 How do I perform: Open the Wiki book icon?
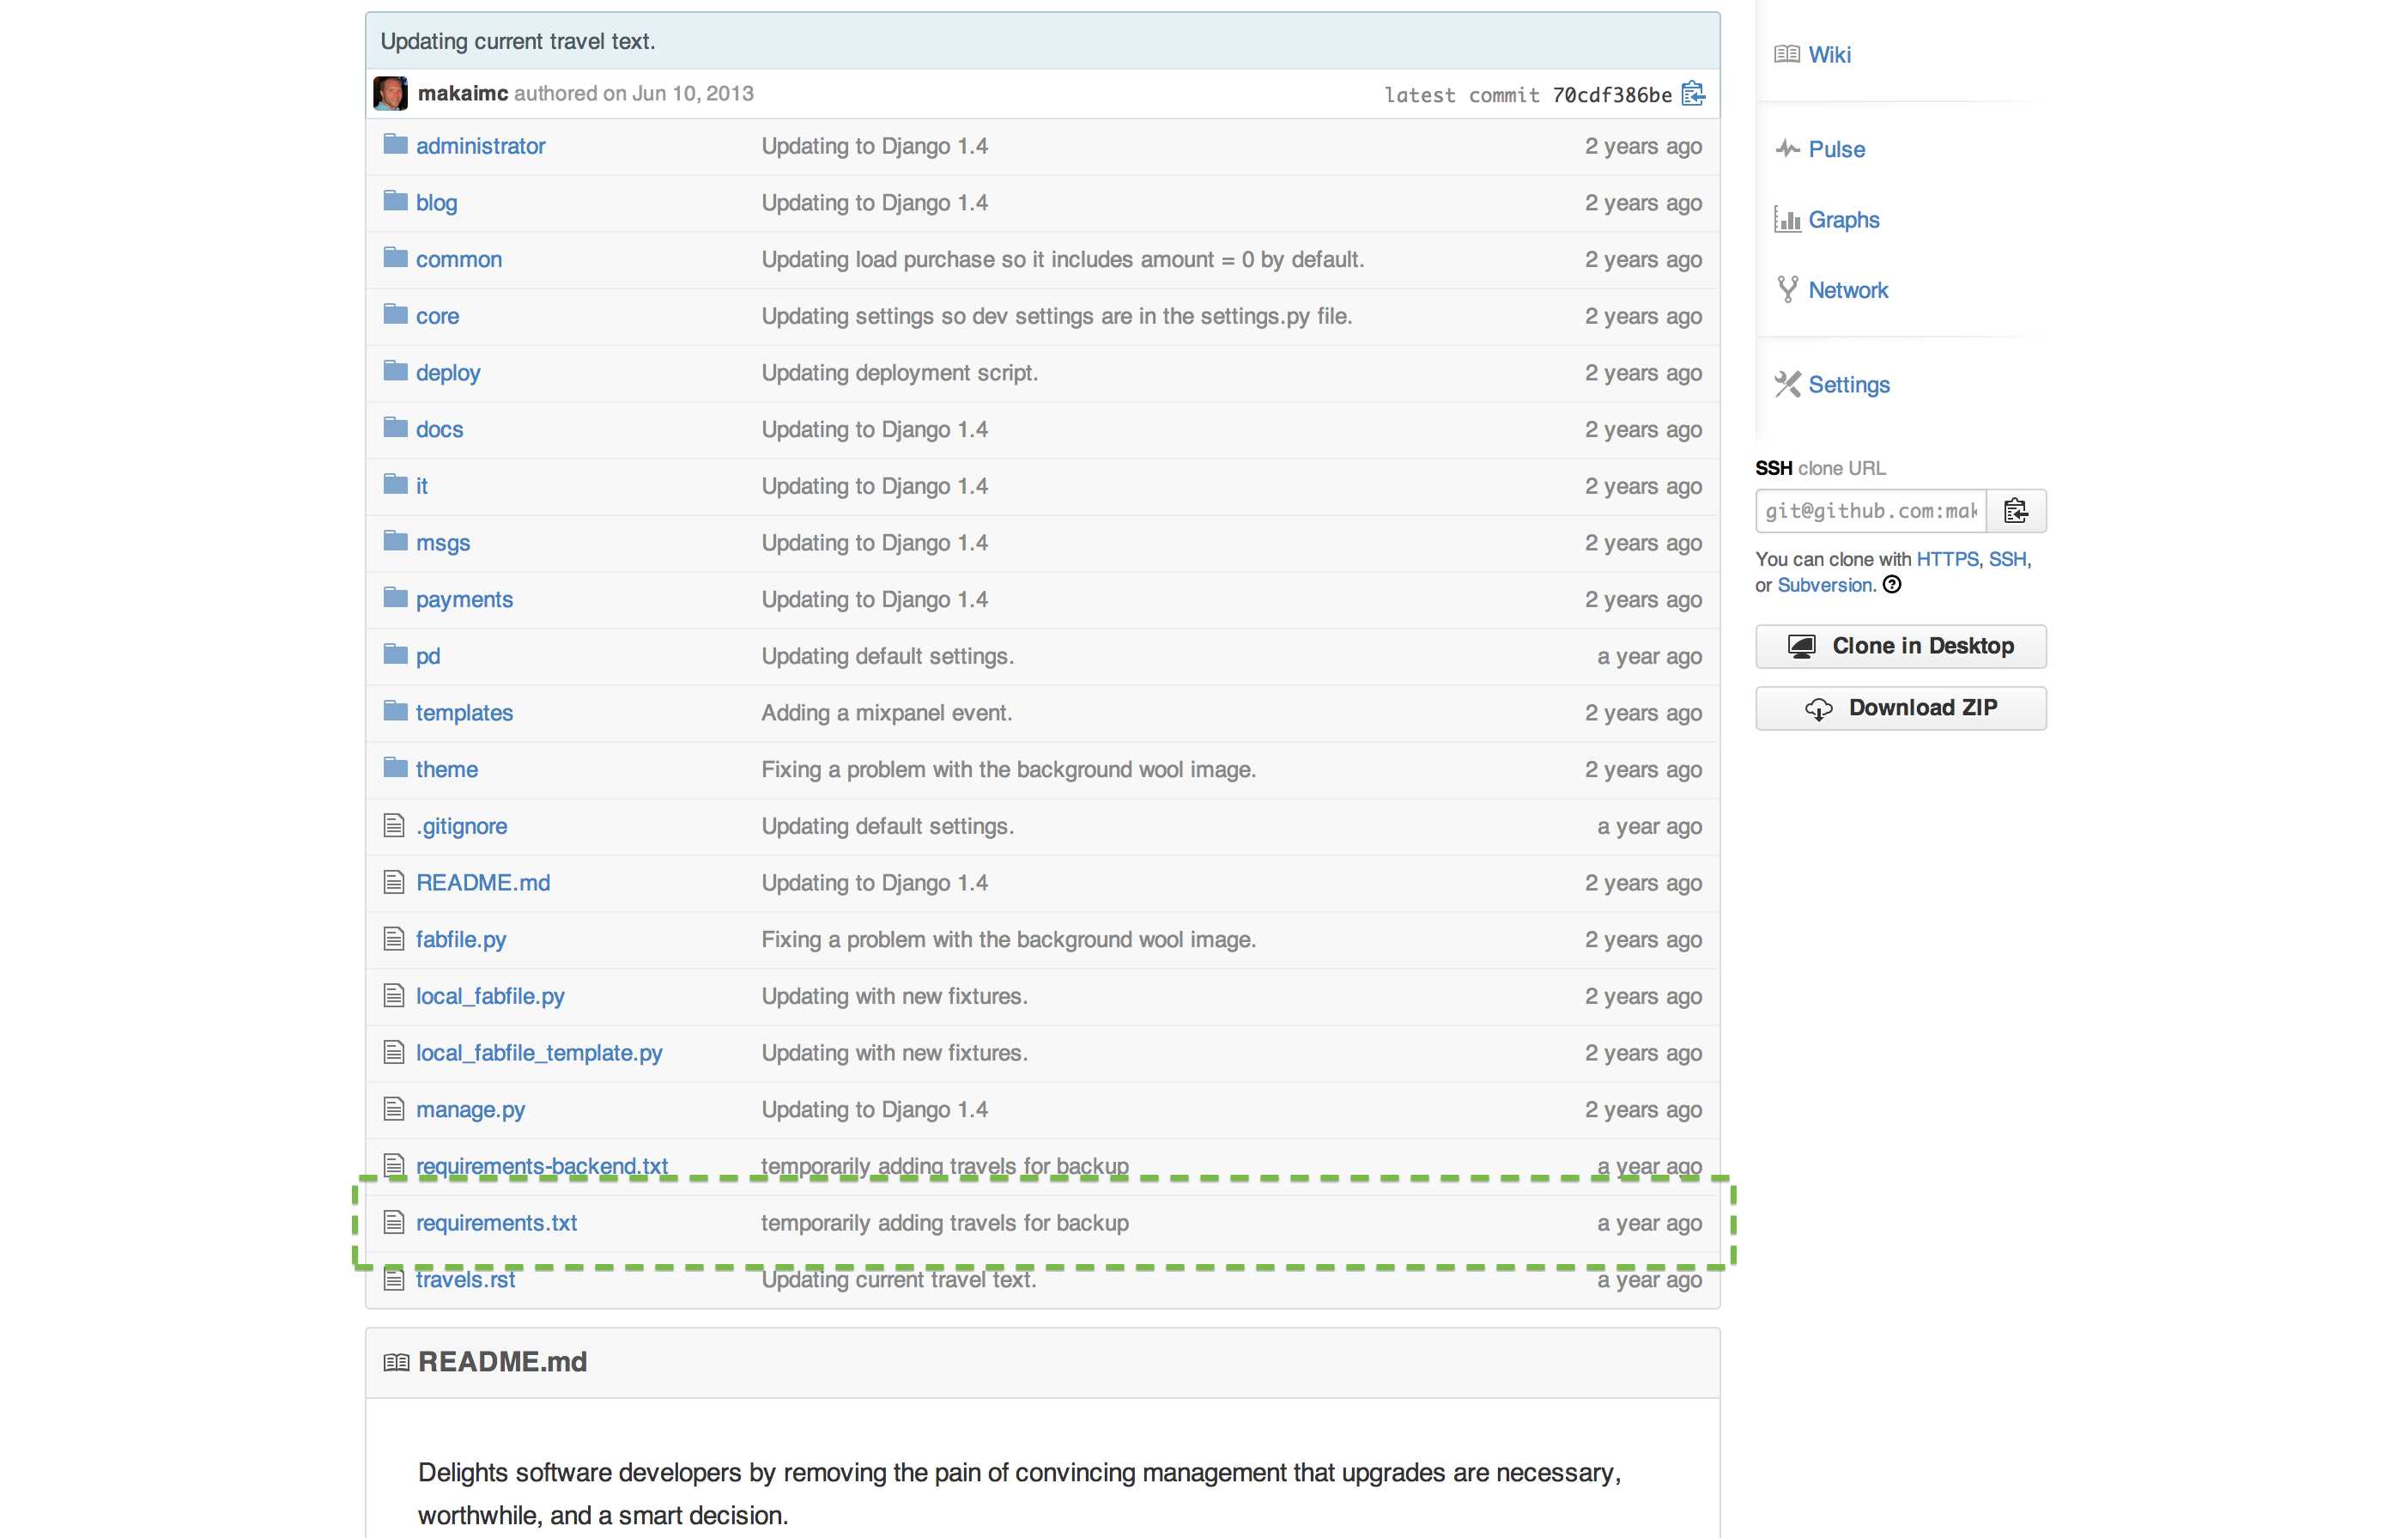coord(1787,55)
